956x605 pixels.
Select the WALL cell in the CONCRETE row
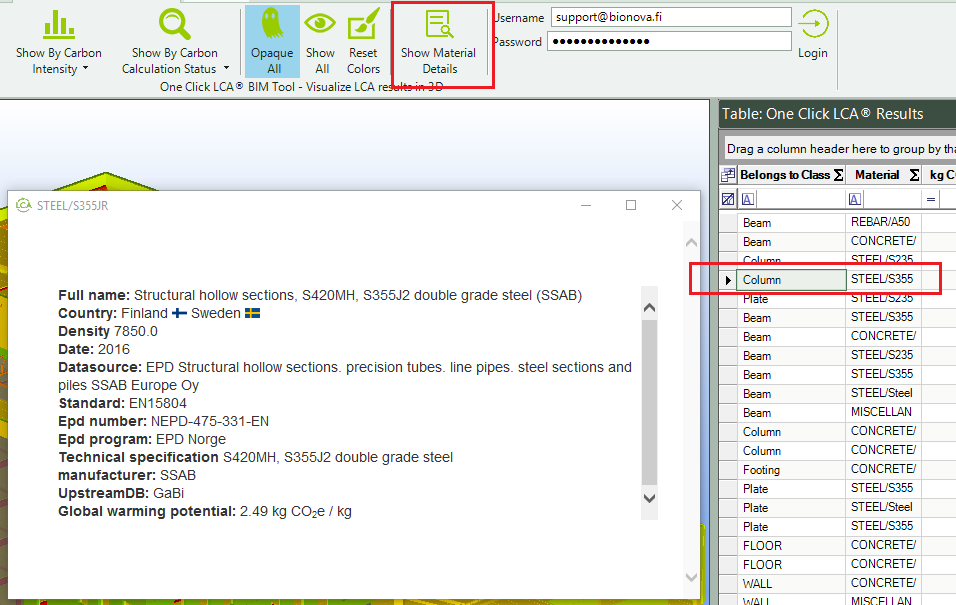(x=791, y=584)
